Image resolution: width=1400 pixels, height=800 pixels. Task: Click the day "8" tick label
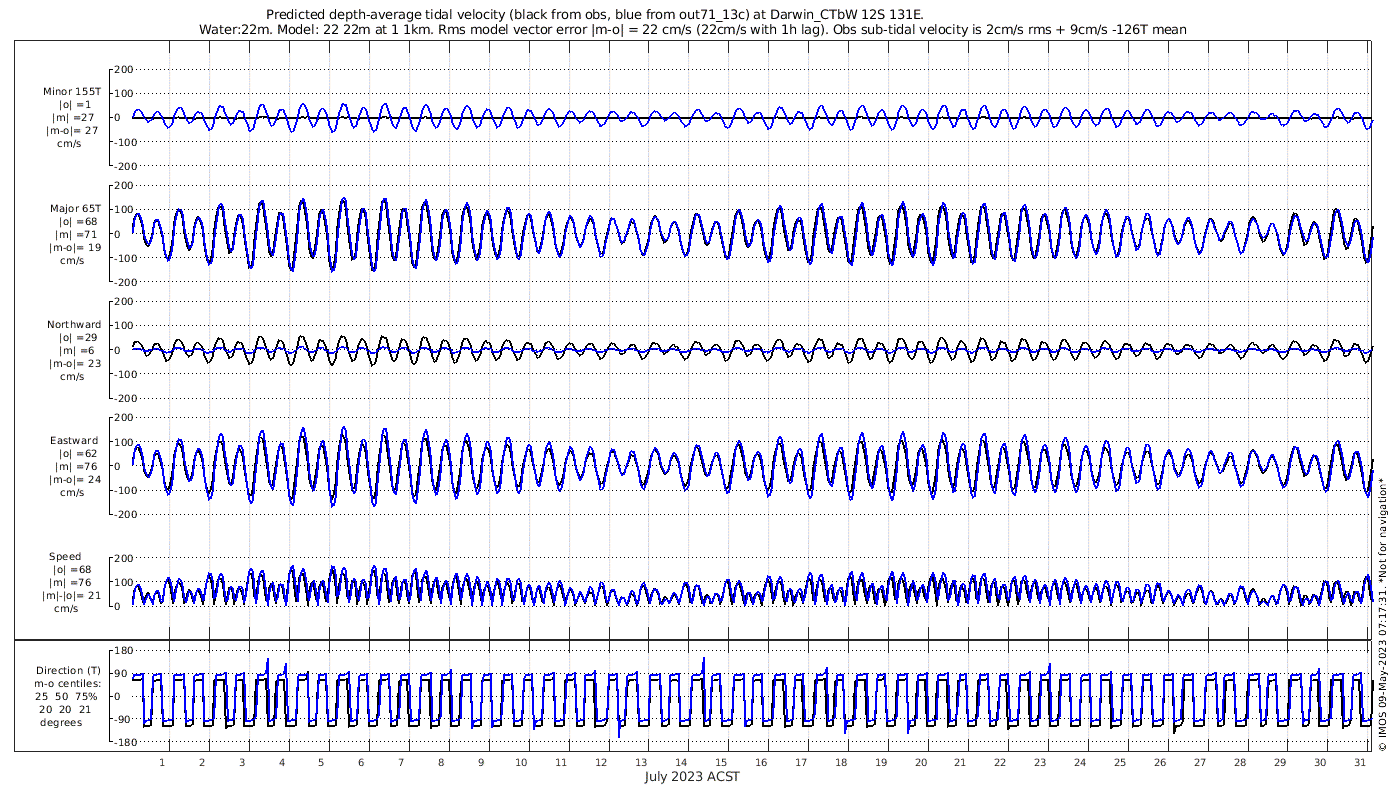441,762
